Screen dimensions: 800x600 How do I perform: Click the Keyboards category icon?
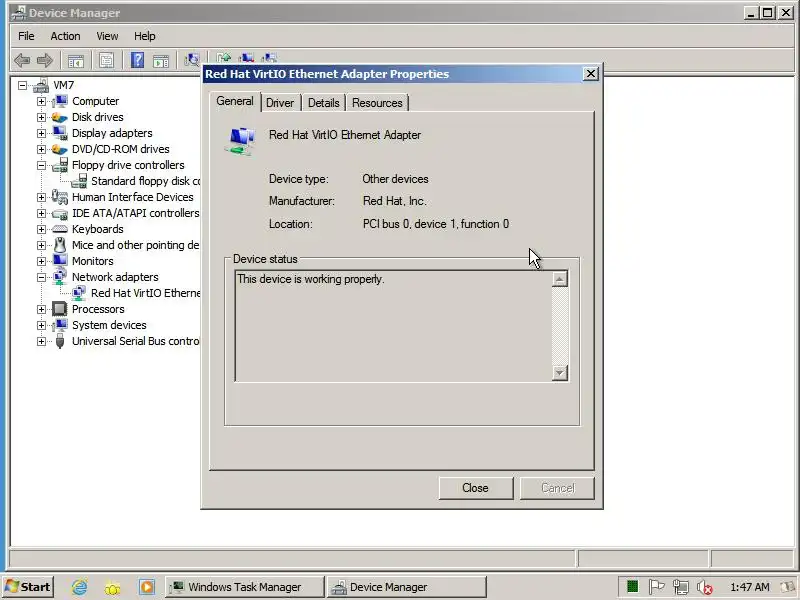[x=60, y=229]
